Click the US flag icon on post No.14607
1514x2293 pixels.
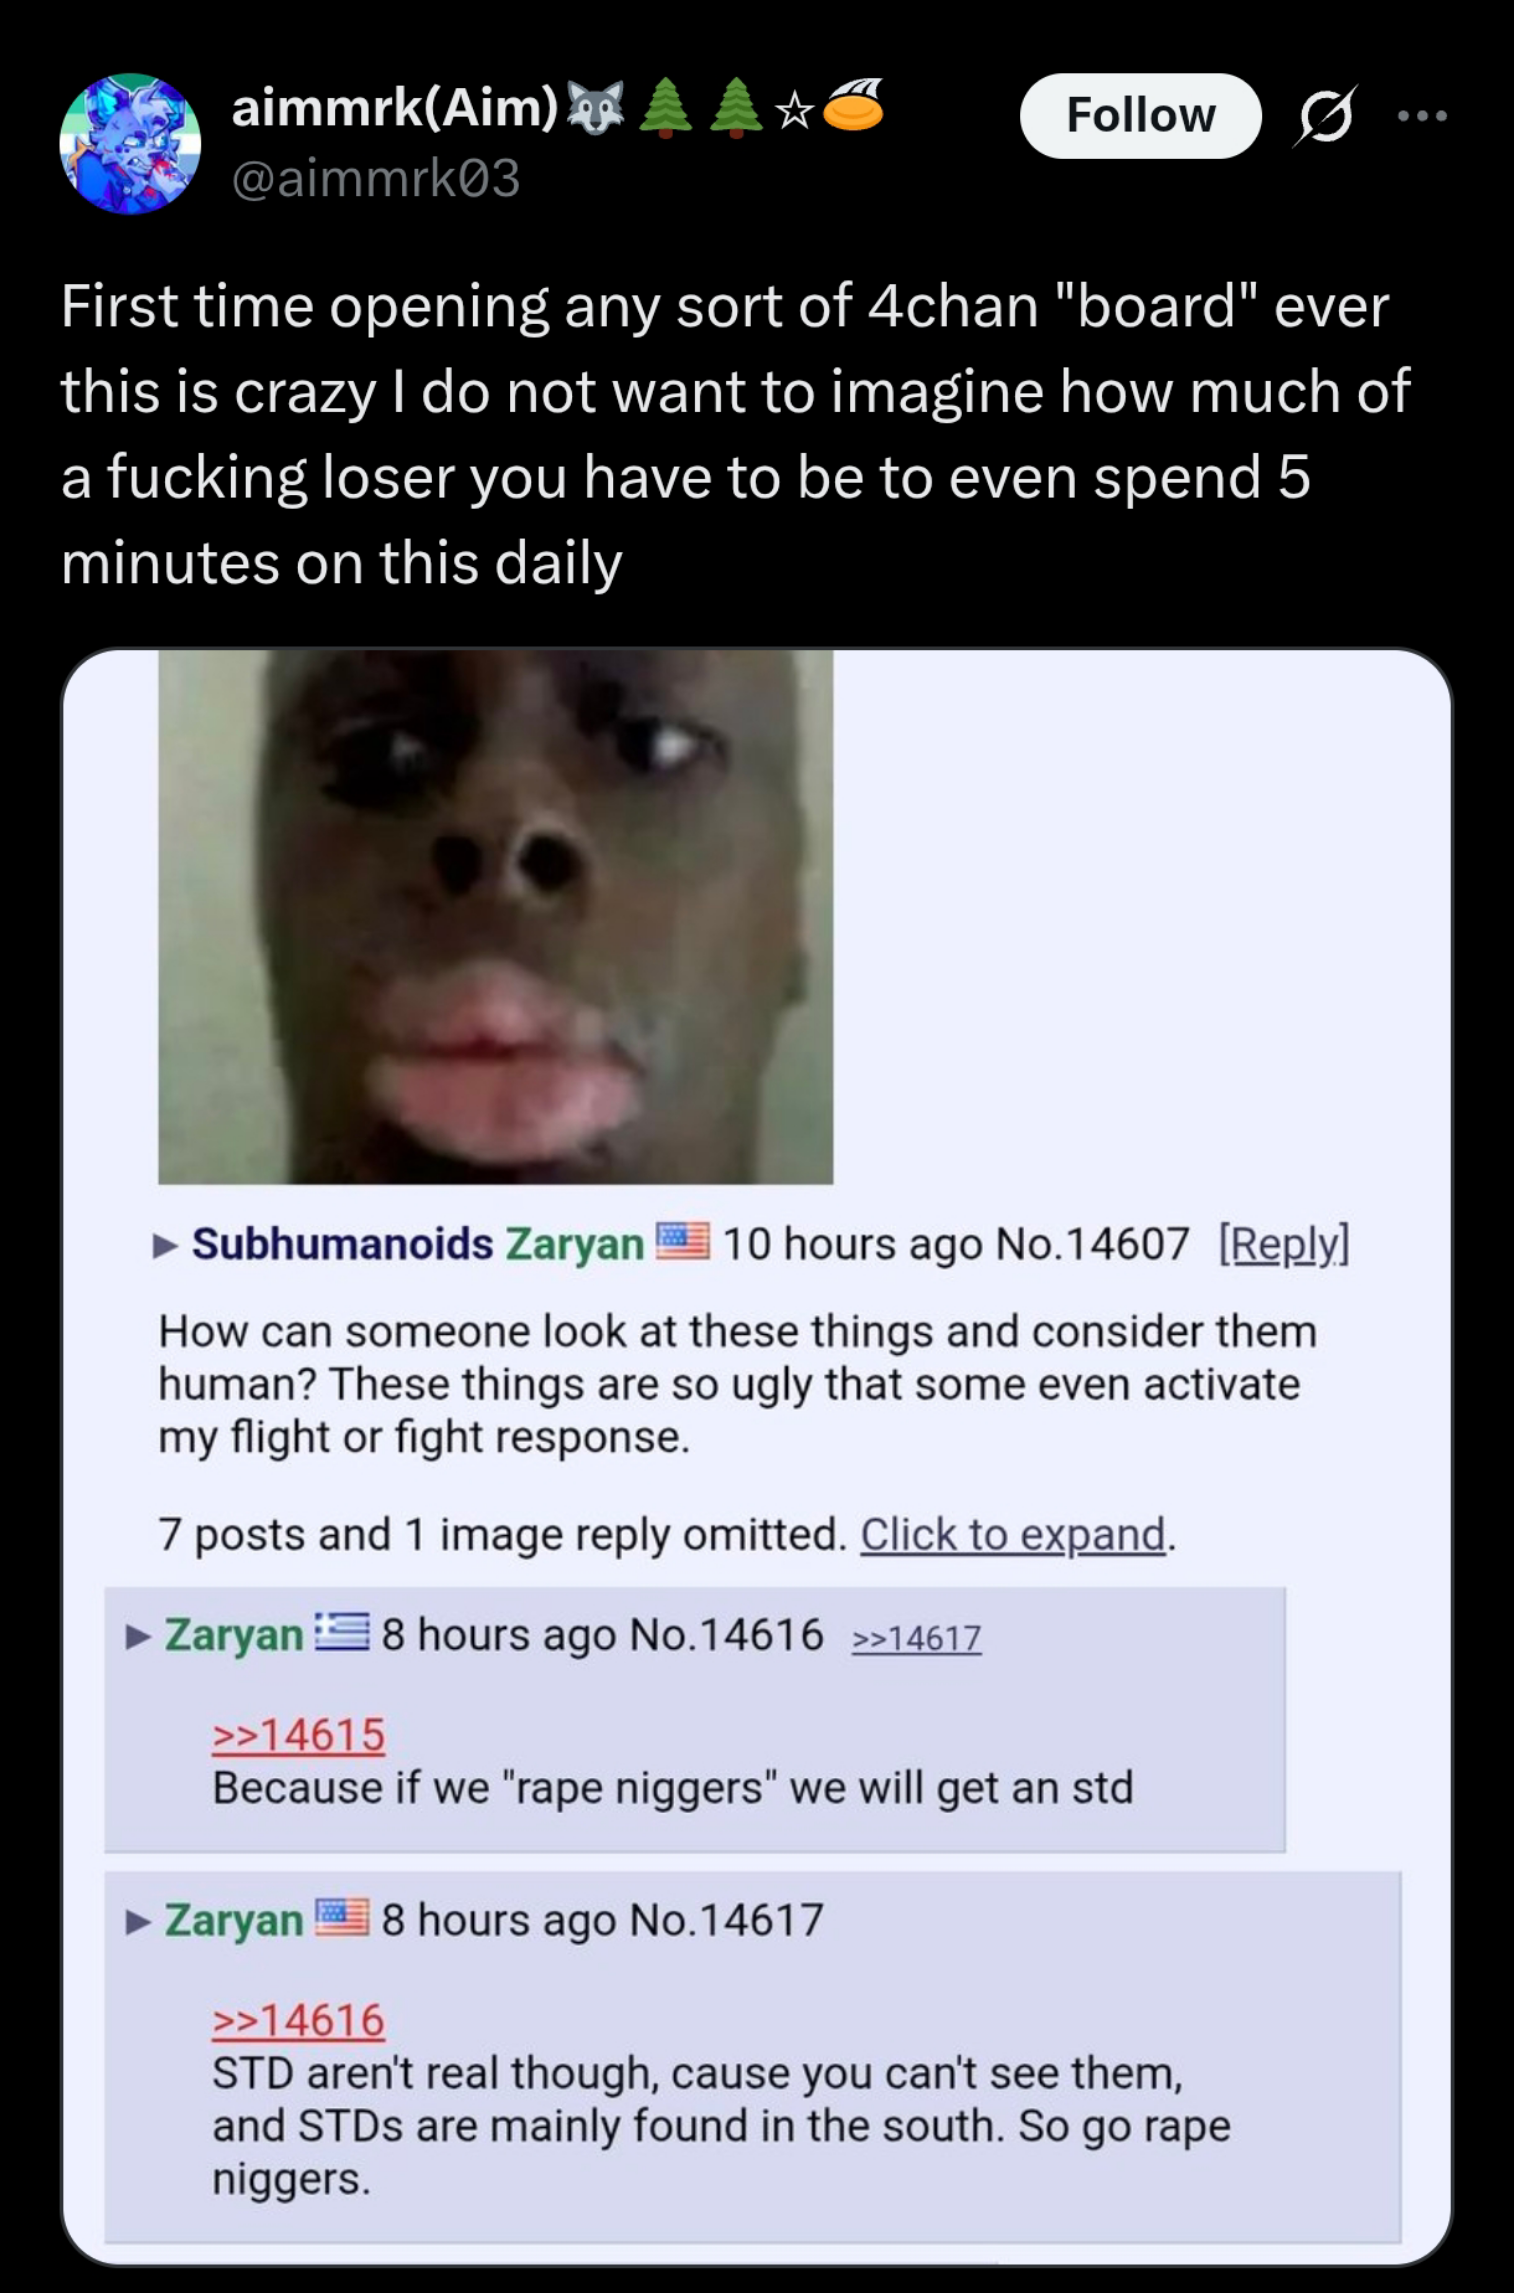click(x=682, y=1241)
